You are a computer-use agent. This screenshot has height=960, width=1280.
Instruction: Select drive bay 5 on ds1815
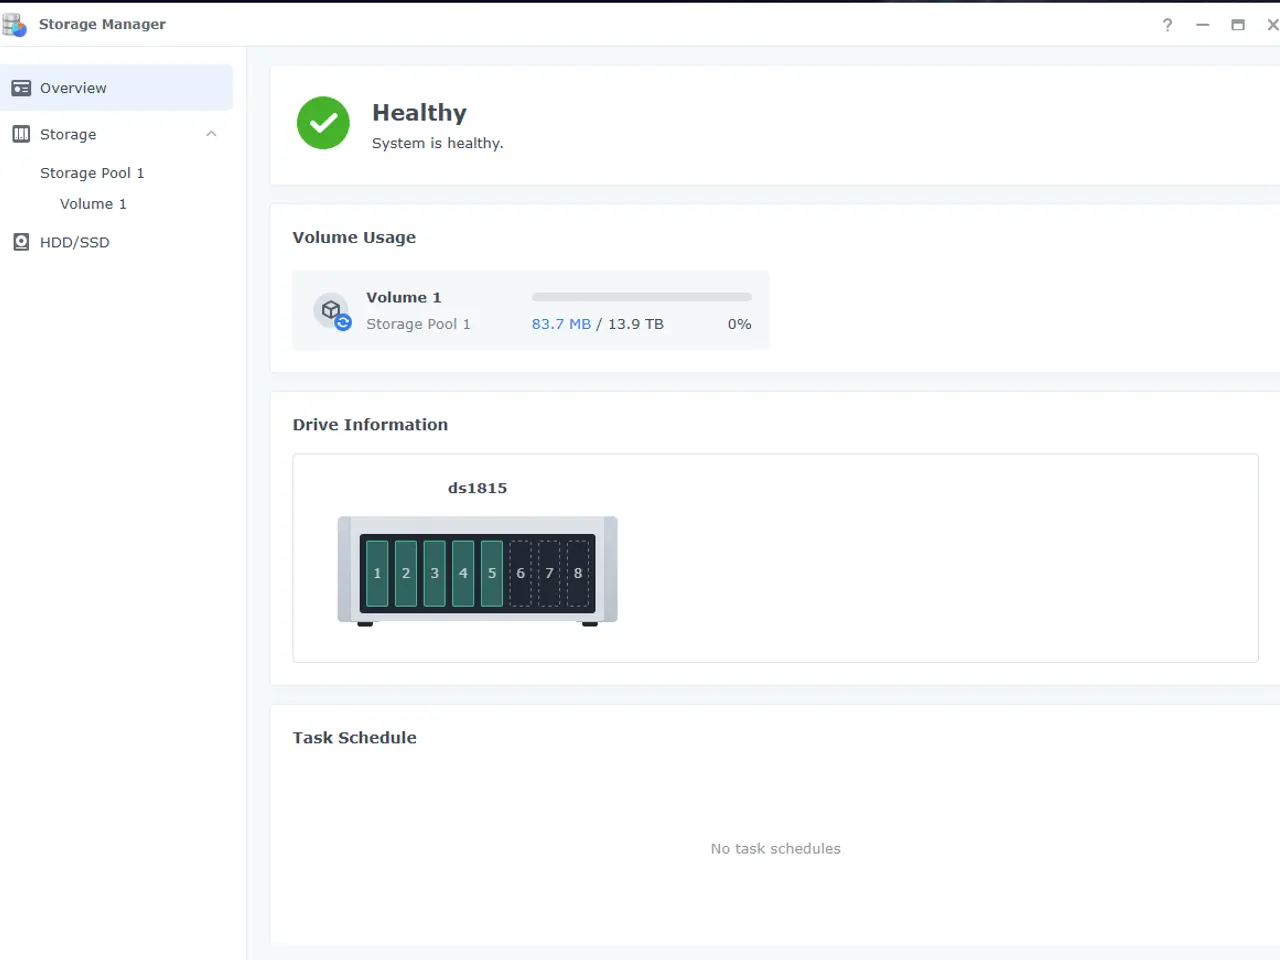[x=492, y=573]
